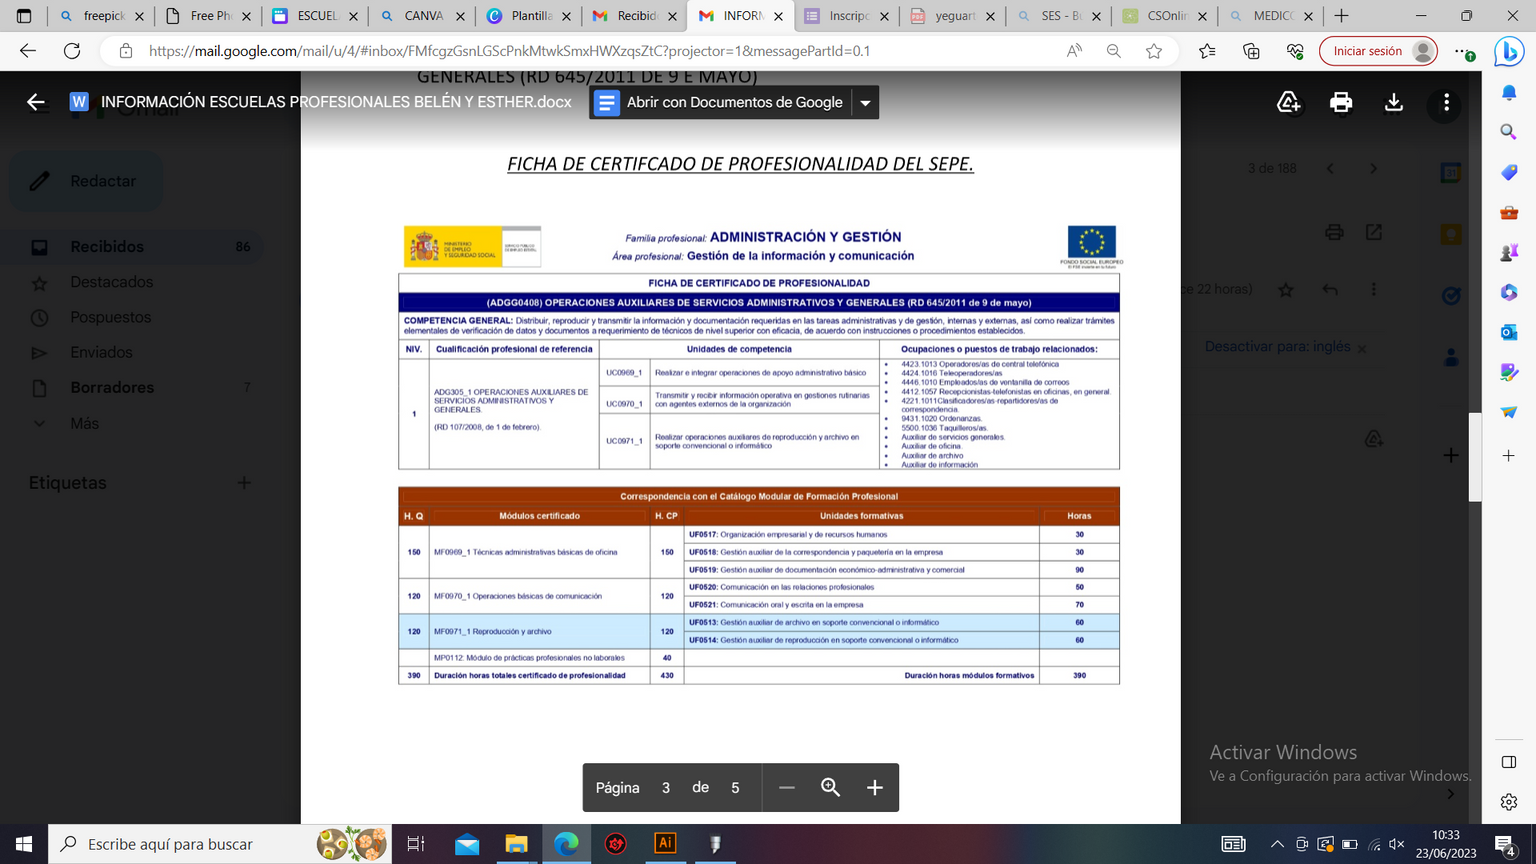
Task: Zoom in with the plus icon
Action: [875, 788]
